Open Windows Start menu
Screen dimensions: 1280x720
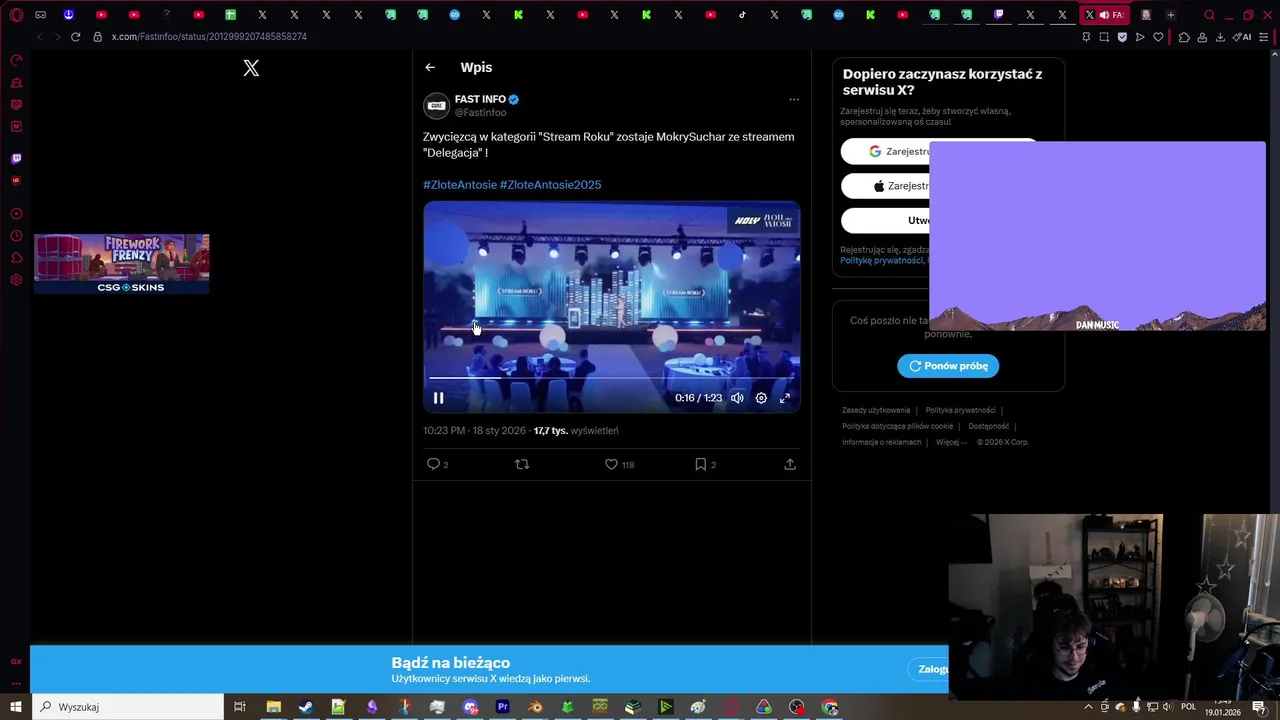point(16,707)
